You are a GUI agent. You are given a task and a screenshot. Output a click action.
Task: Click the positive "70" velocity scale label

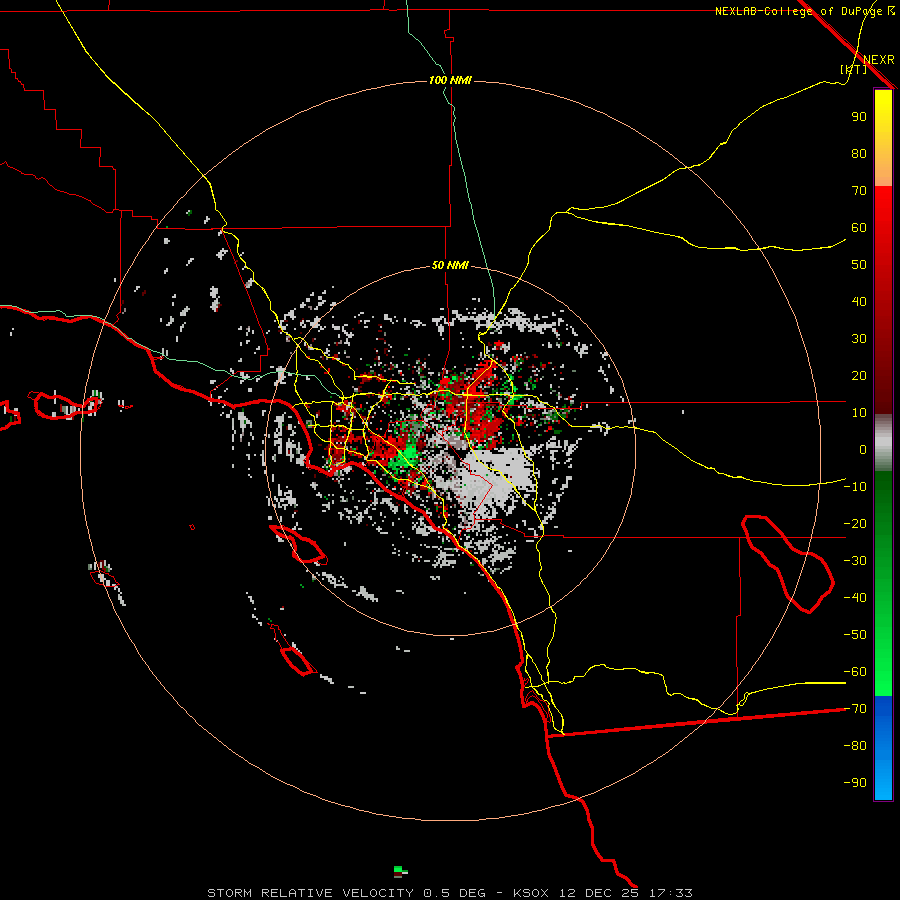pos(859,191)
